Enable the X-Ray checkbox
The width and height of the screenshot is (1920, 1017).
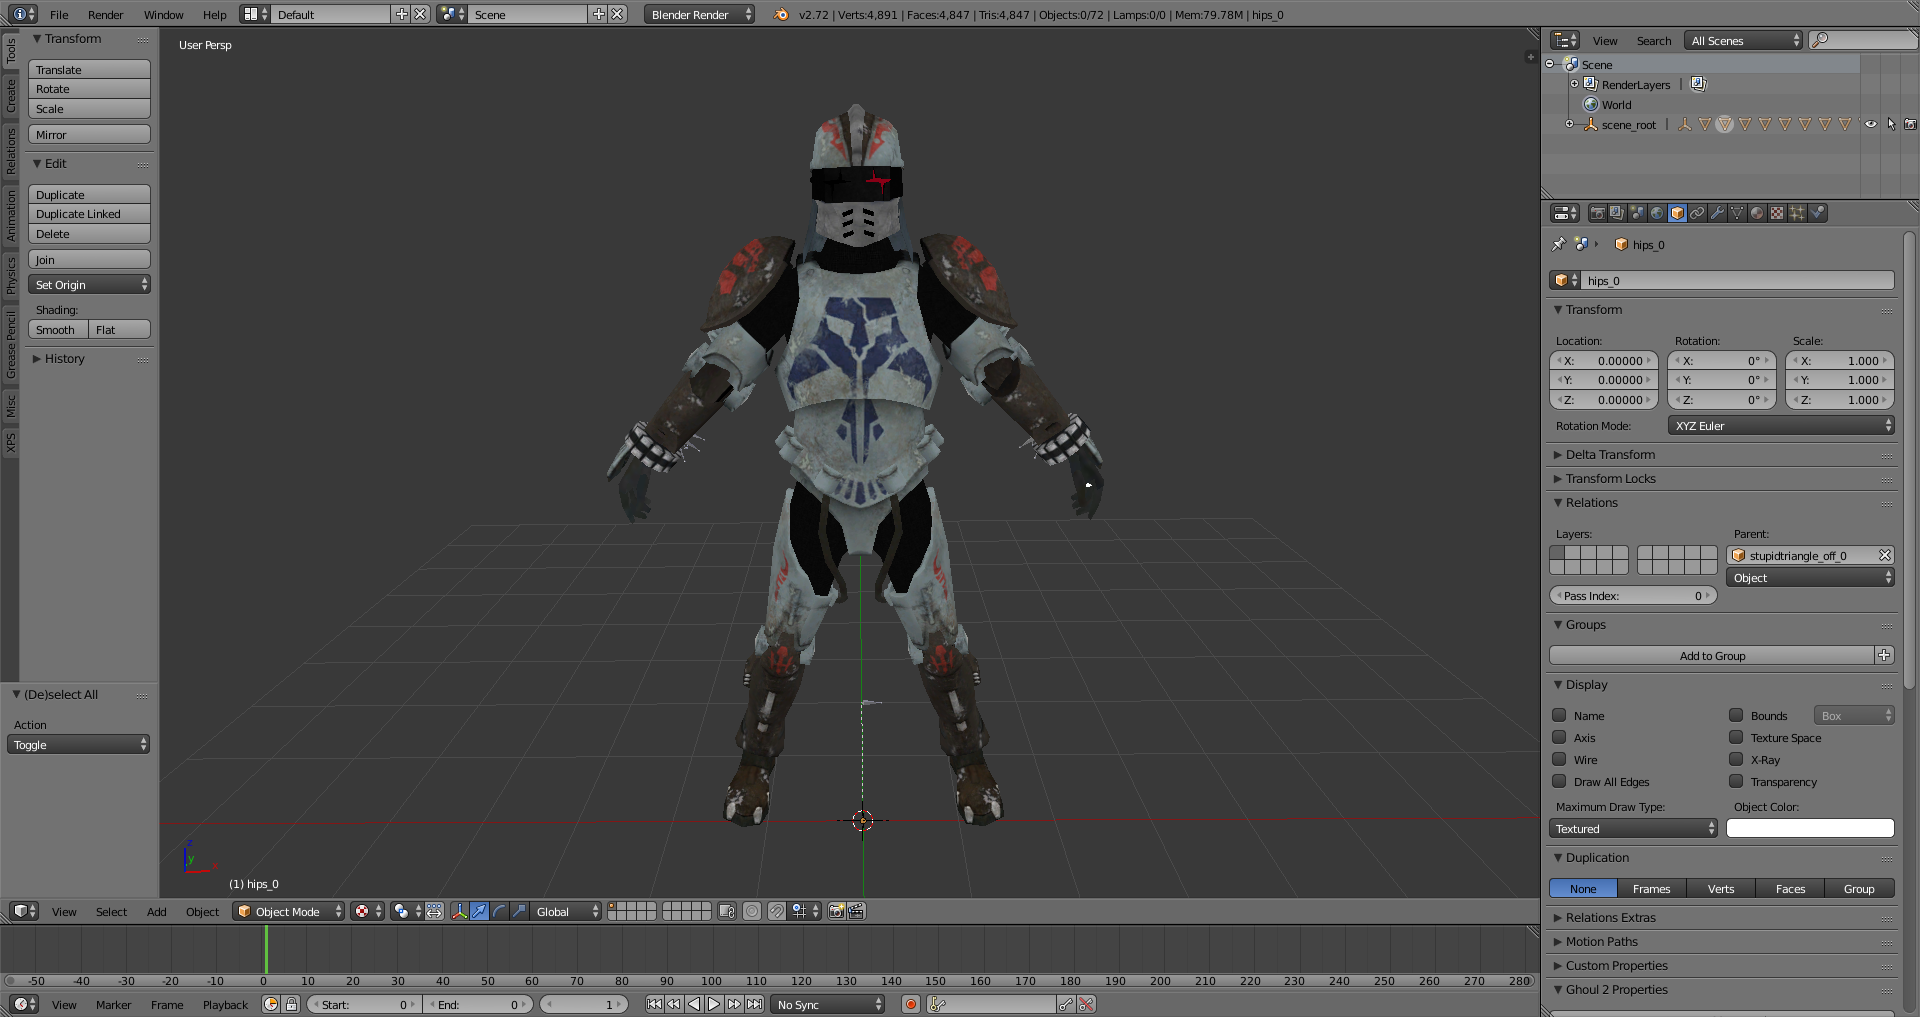coord(1736,759)
